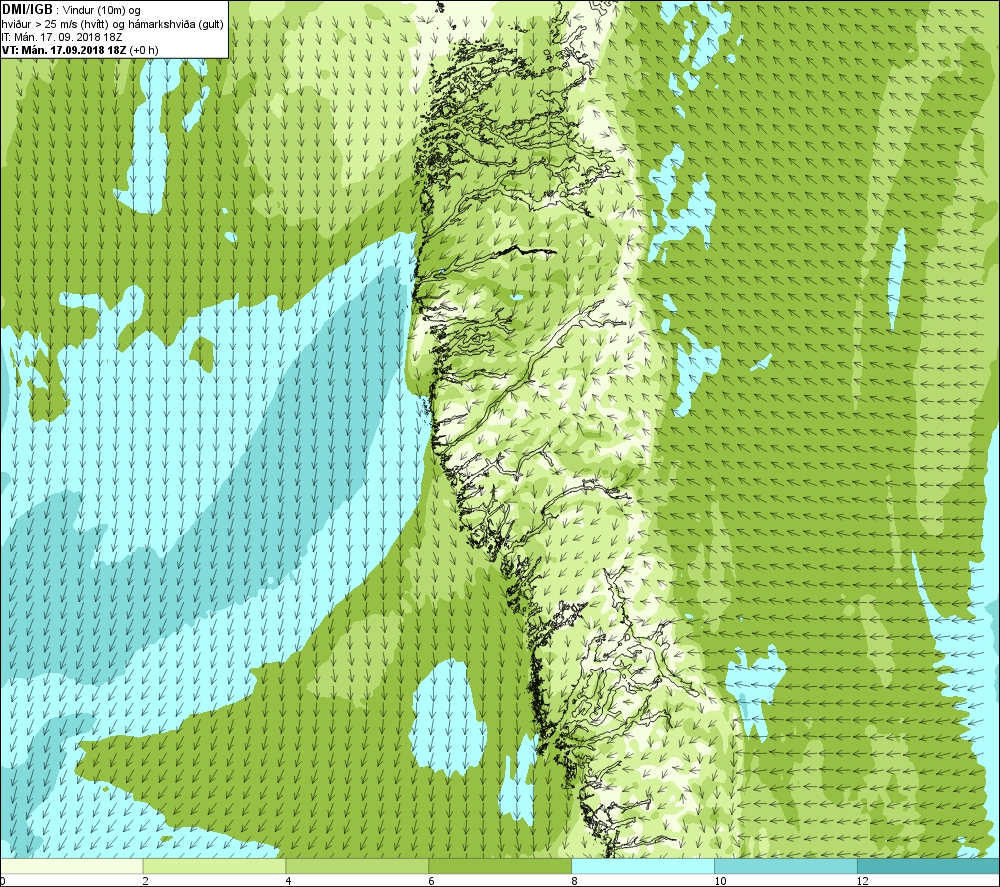Click the 12+ m/s dark teal swatch
This screenshot has height=887, width=1000.
pos(929,866)
